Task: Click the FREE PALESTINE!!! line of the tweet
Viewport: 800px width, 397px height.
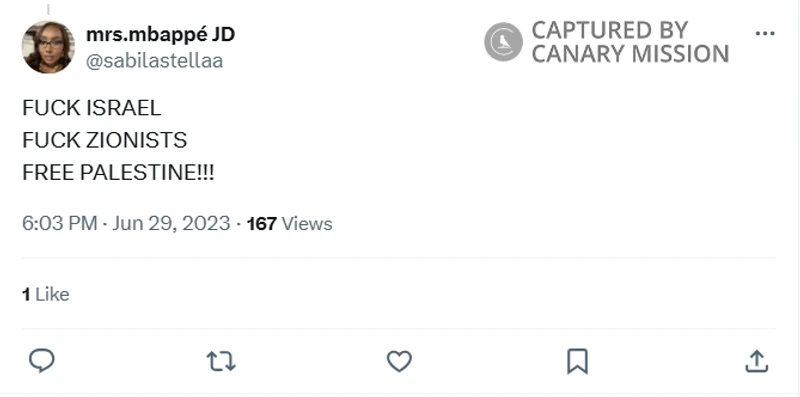Action: pyautogui.click(x=118, y=173)
